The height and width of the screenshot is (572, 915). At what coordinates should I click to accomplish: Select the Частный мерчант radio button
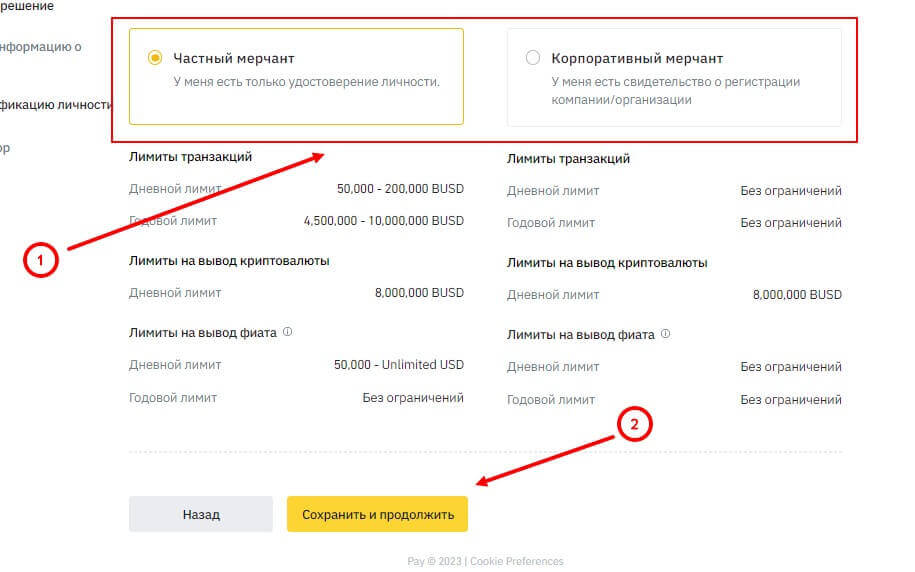click(155, 58)
